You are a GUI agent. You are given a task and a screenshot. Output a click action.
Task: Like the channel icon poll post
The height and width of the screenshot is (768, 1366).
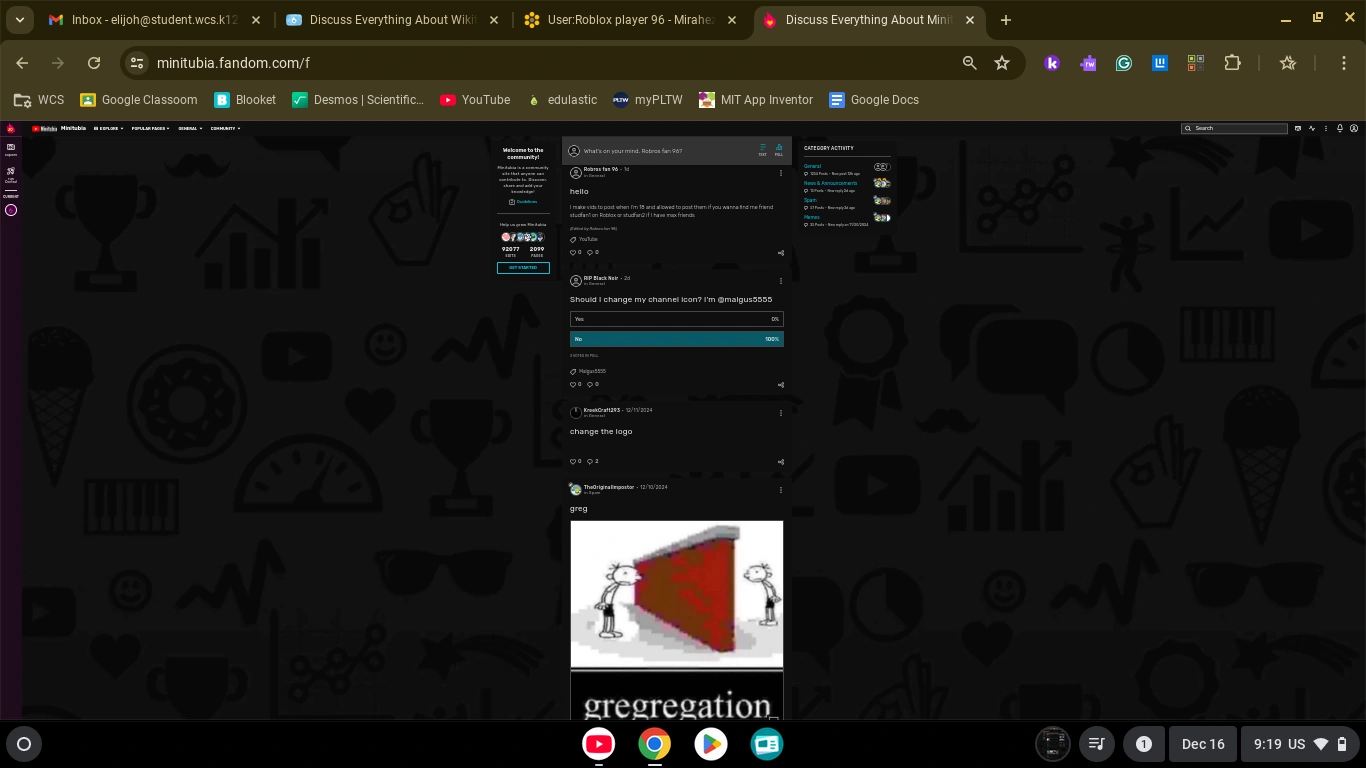575,384
